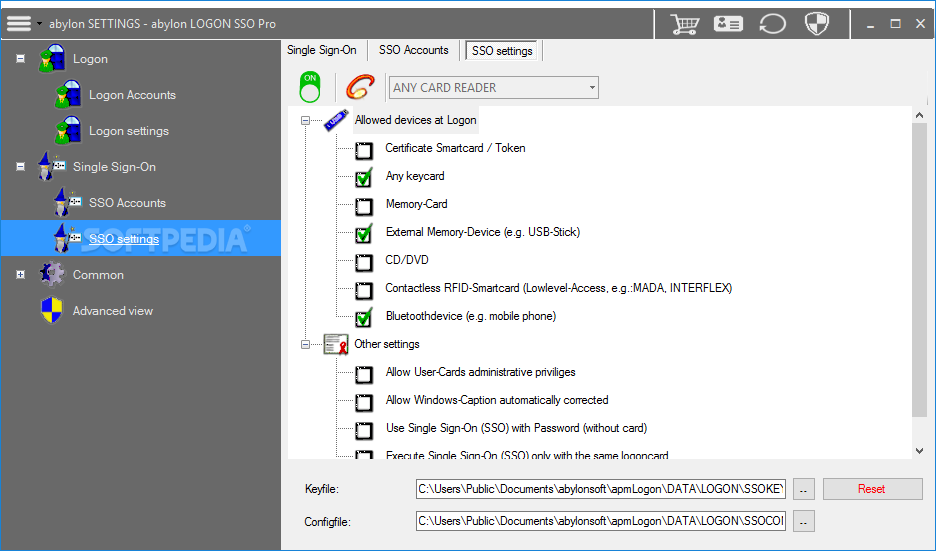The height and width of the screenshot is (551, 936).
Task: Check Allow Windows-Caption automatically corrected
Action: (x=364, y=403)
